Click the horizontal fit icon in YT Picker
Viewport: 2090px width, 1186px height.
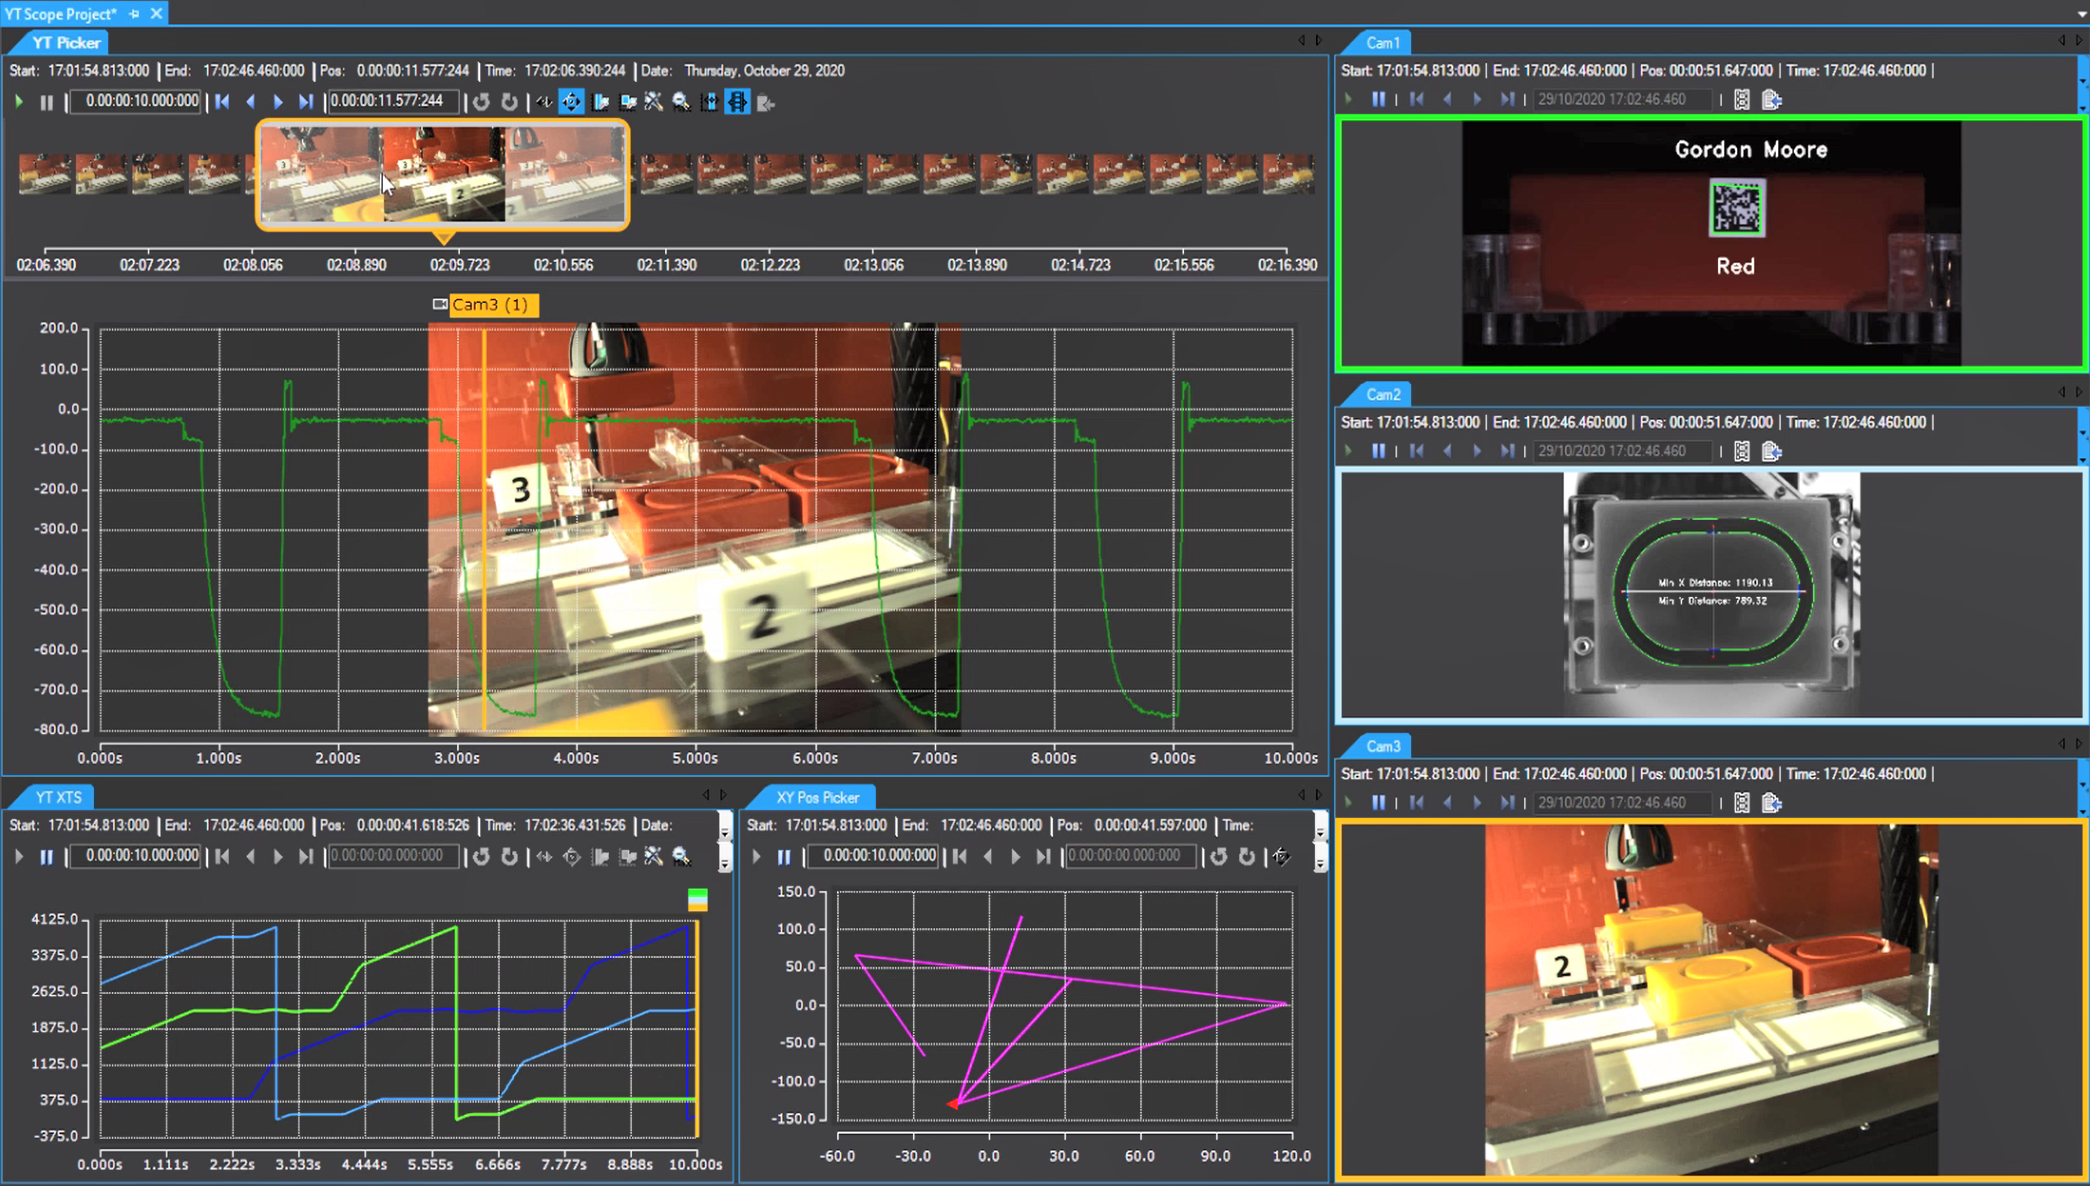click(x=709, y=101)
